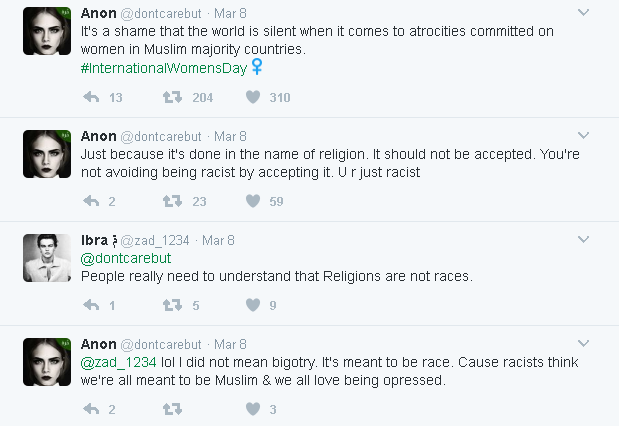Image resolution: width=619 pixels, height=426 pixels.
Task: Open the #InternationalWomensDay hashtag
Action: pyautogui.click(x=162, y=67)
